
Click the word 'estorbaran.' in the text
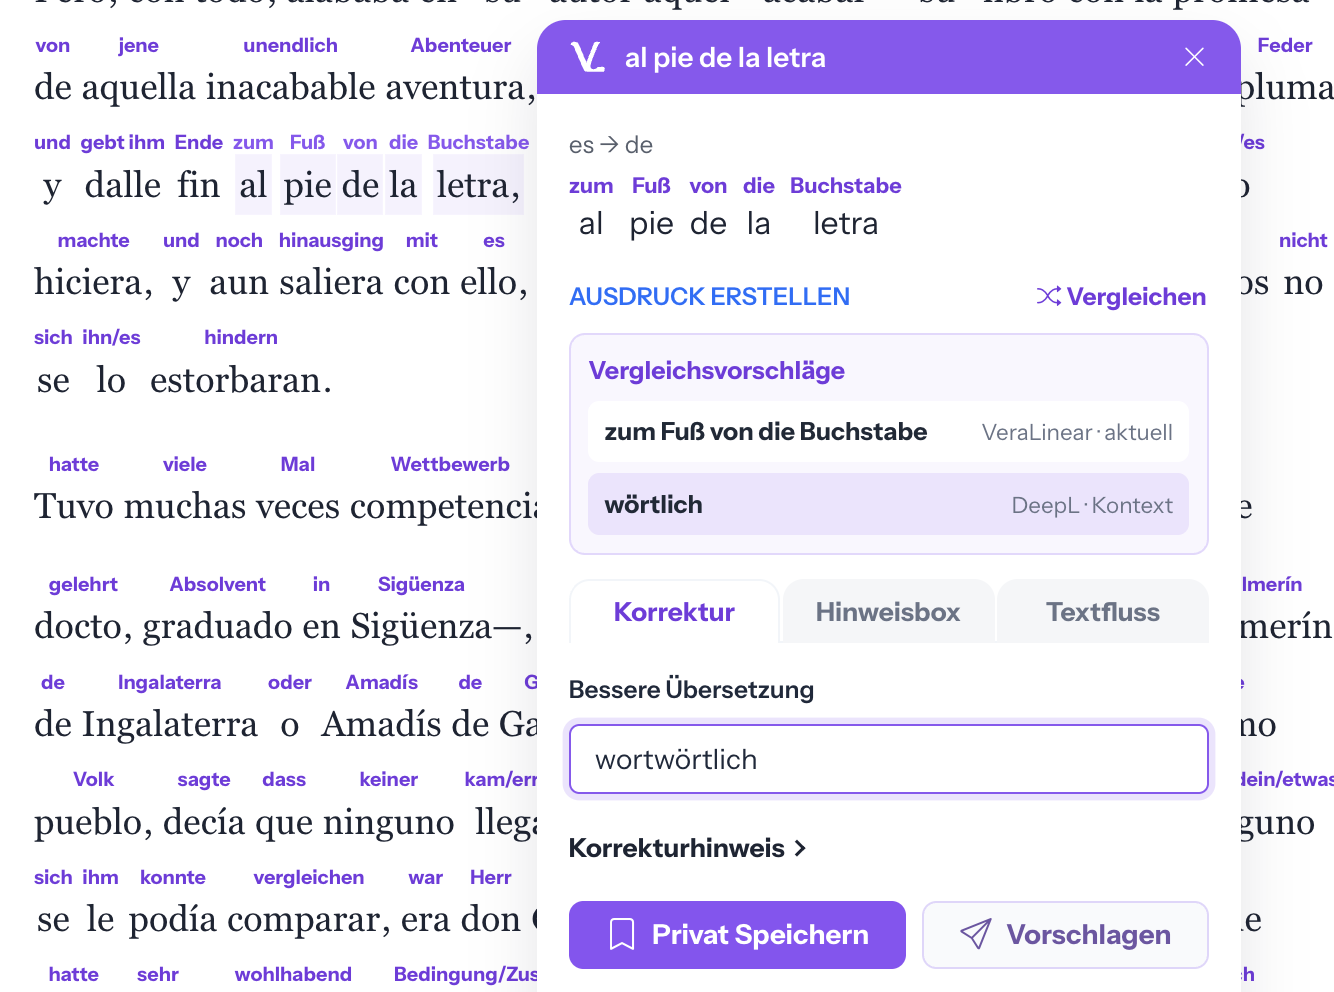pos(240,380)
